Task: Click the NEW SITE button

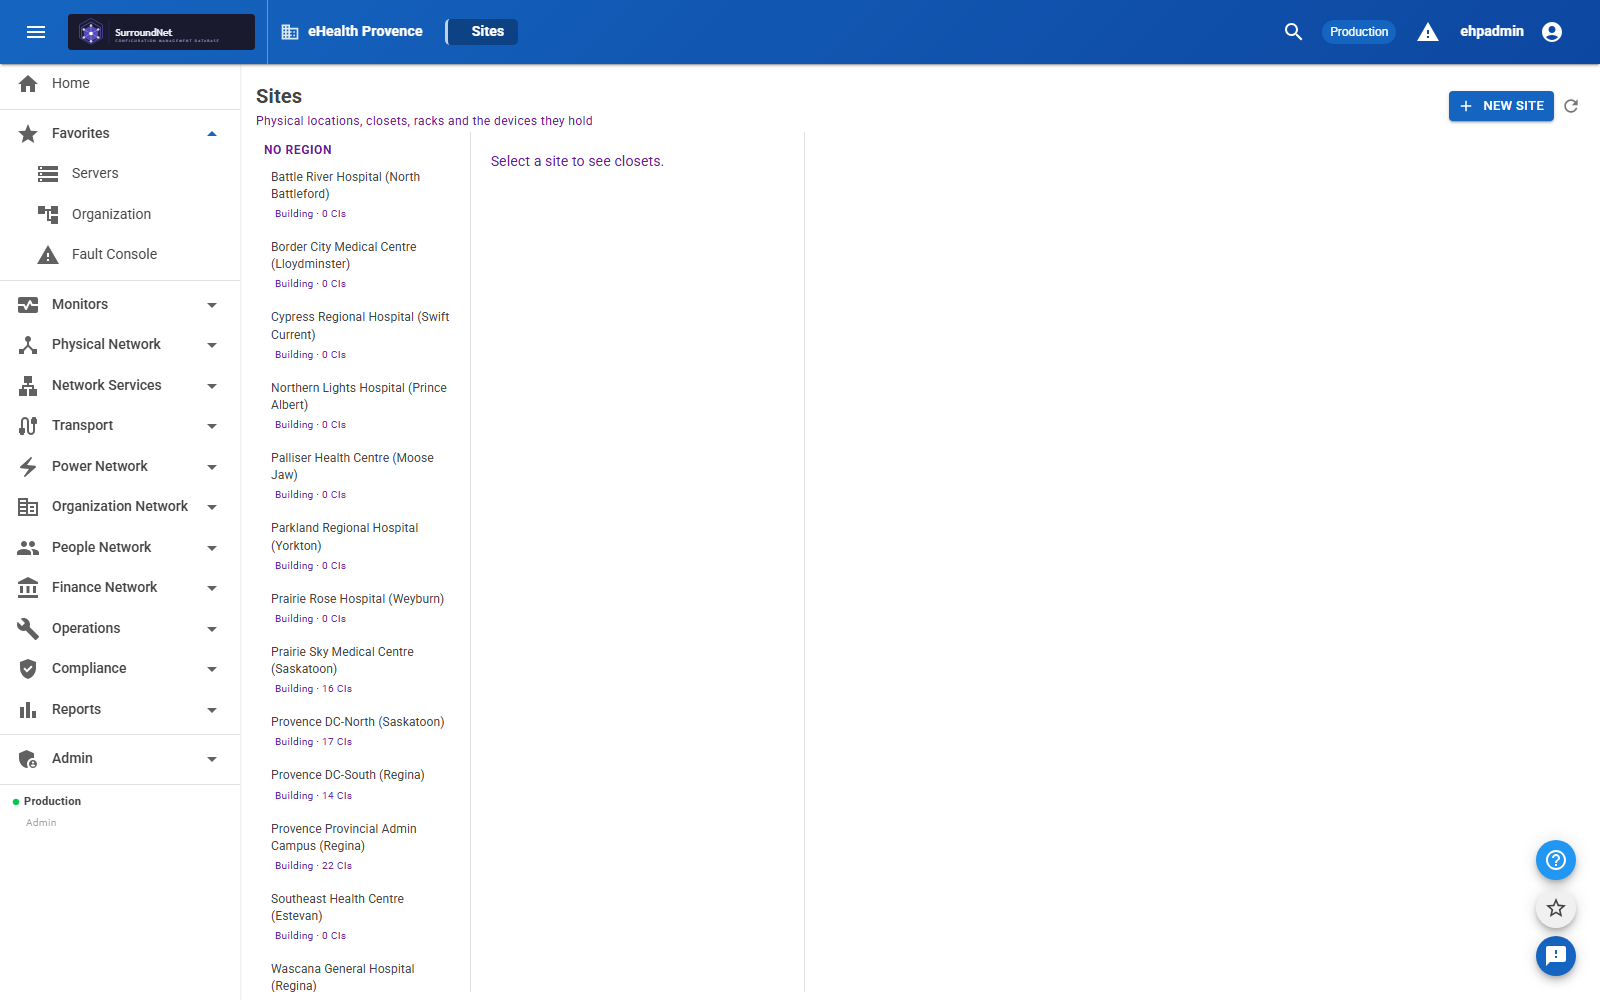Action: point(1501,106)
